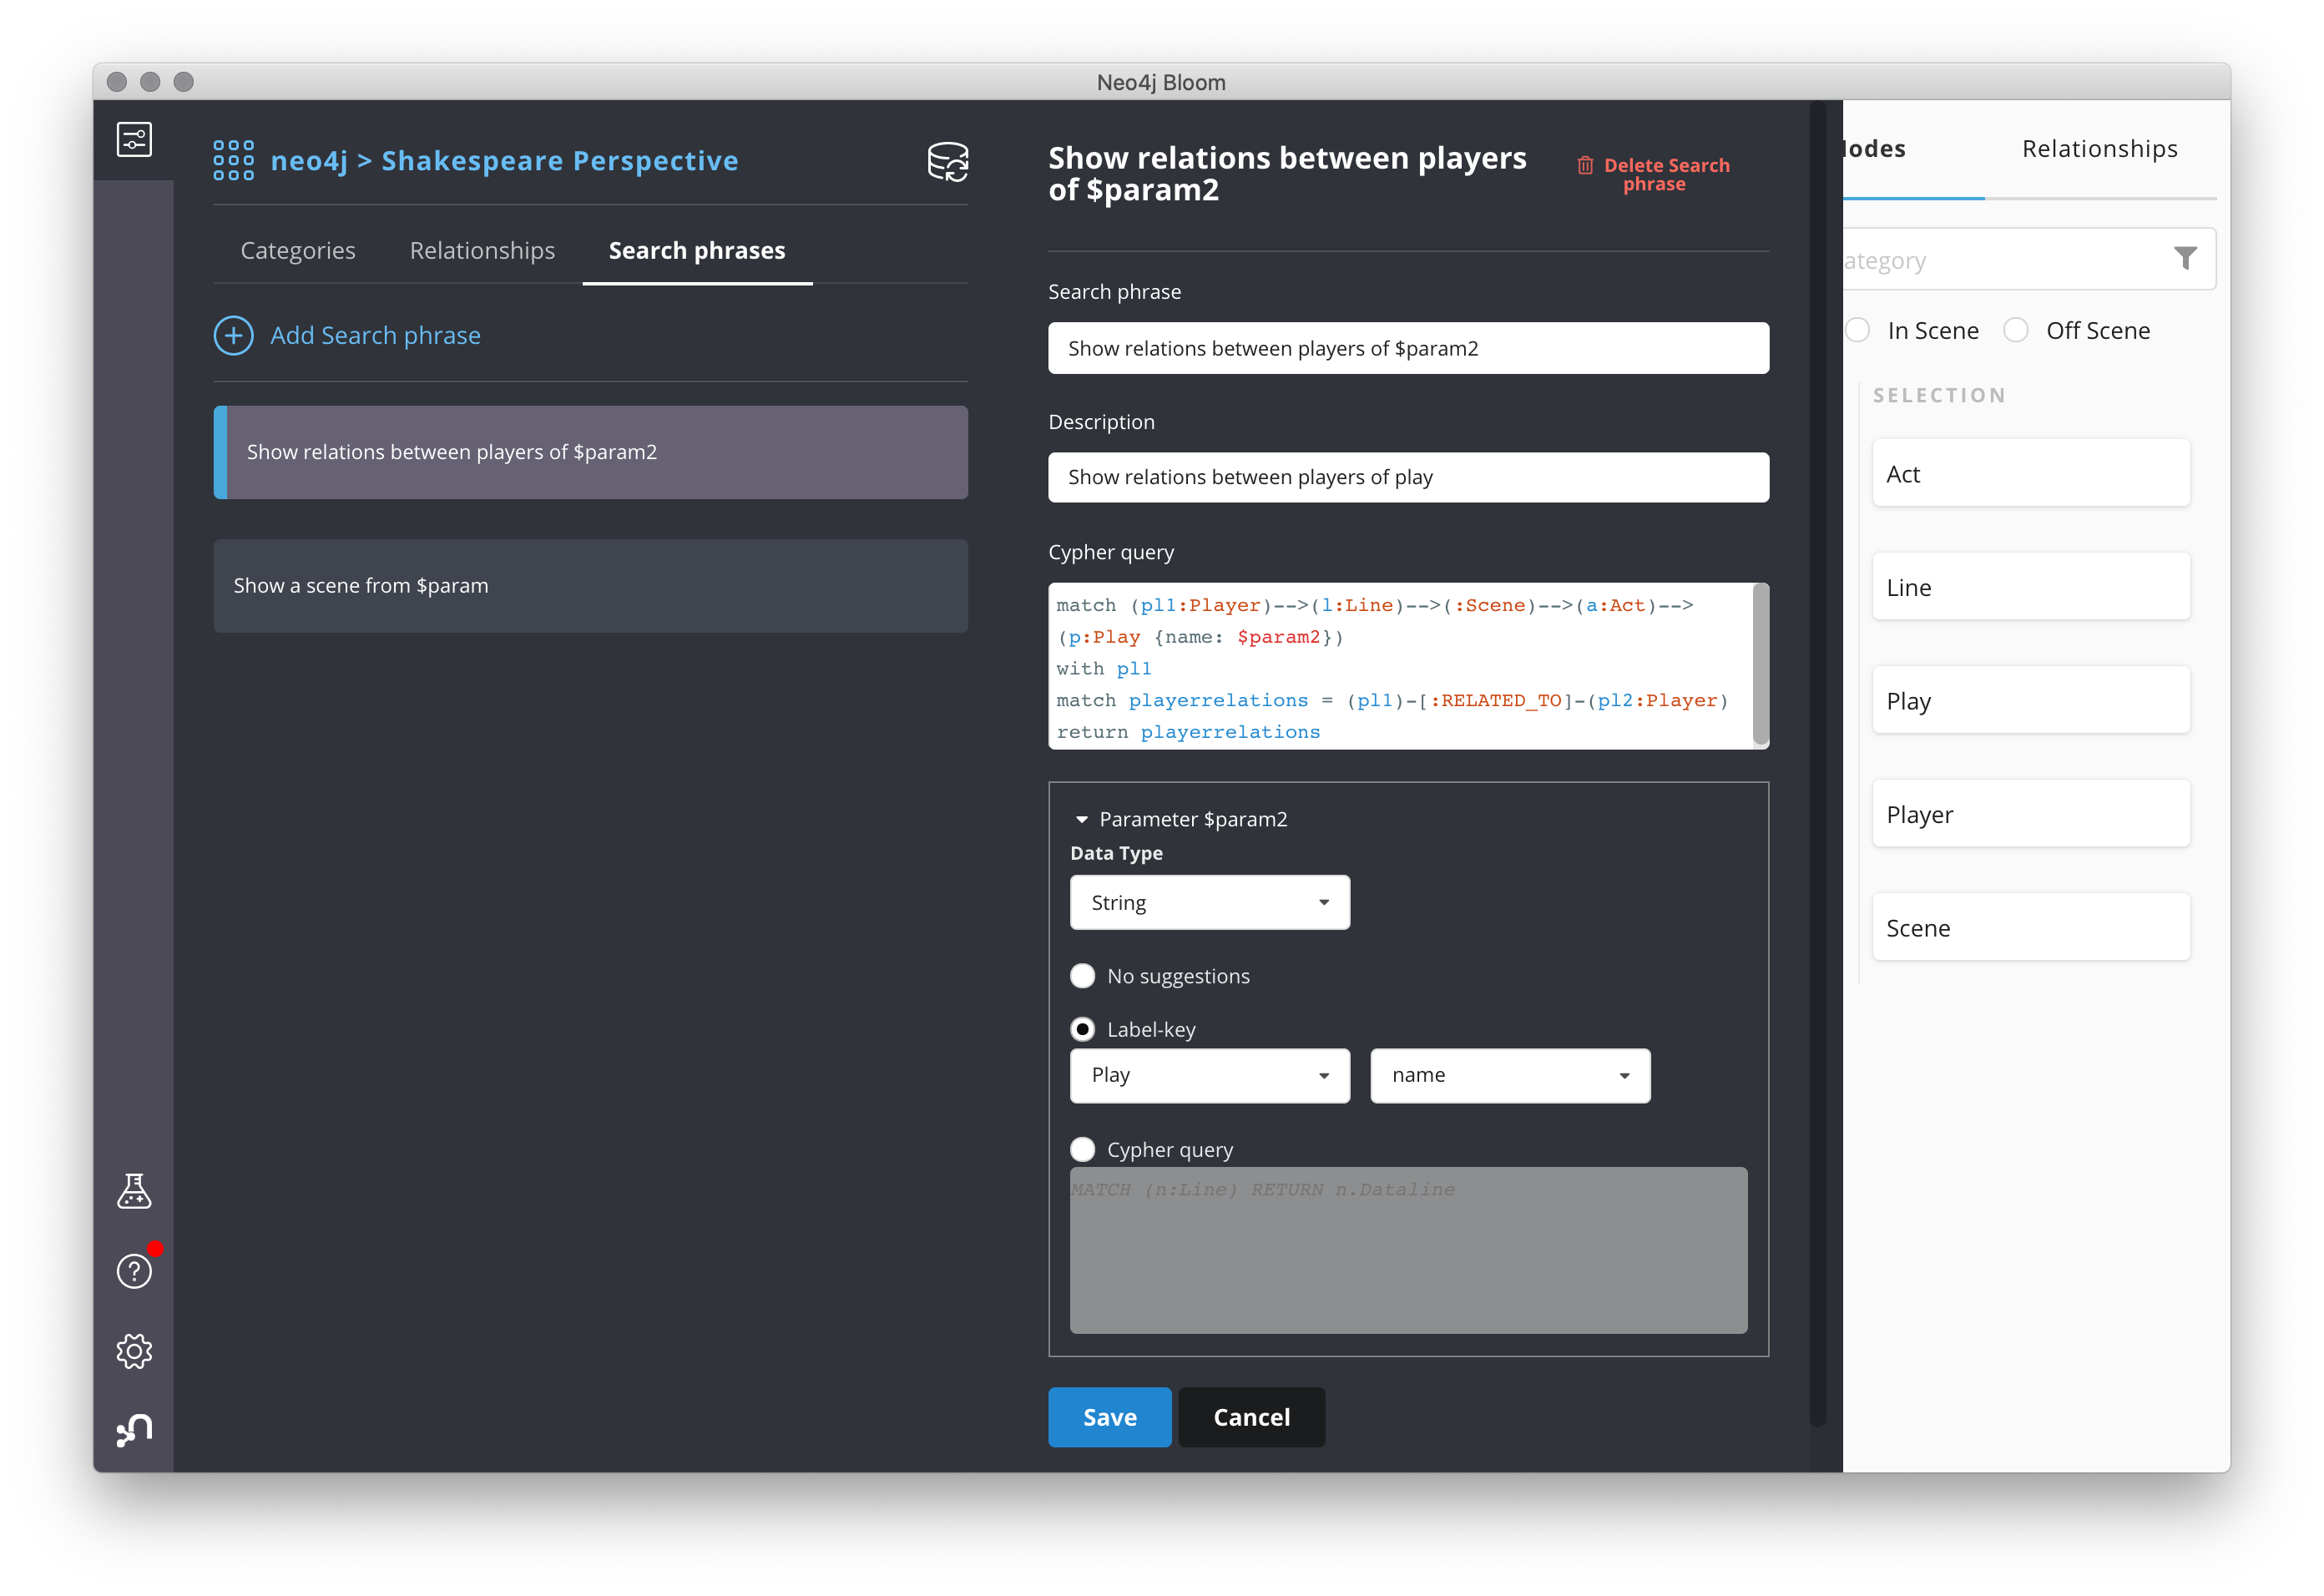This screenshot has width=2324, height=1596.
Task: Click the filter funnel icon in category field
Action: [2185, 259]
